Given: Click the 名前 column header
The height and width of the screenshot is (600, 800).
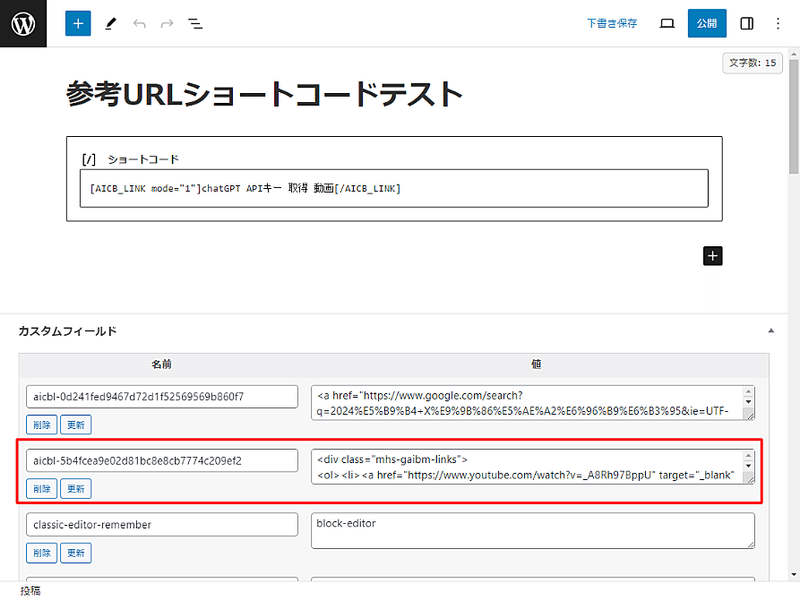Looking at the screenshot, I should click(161, 364).
